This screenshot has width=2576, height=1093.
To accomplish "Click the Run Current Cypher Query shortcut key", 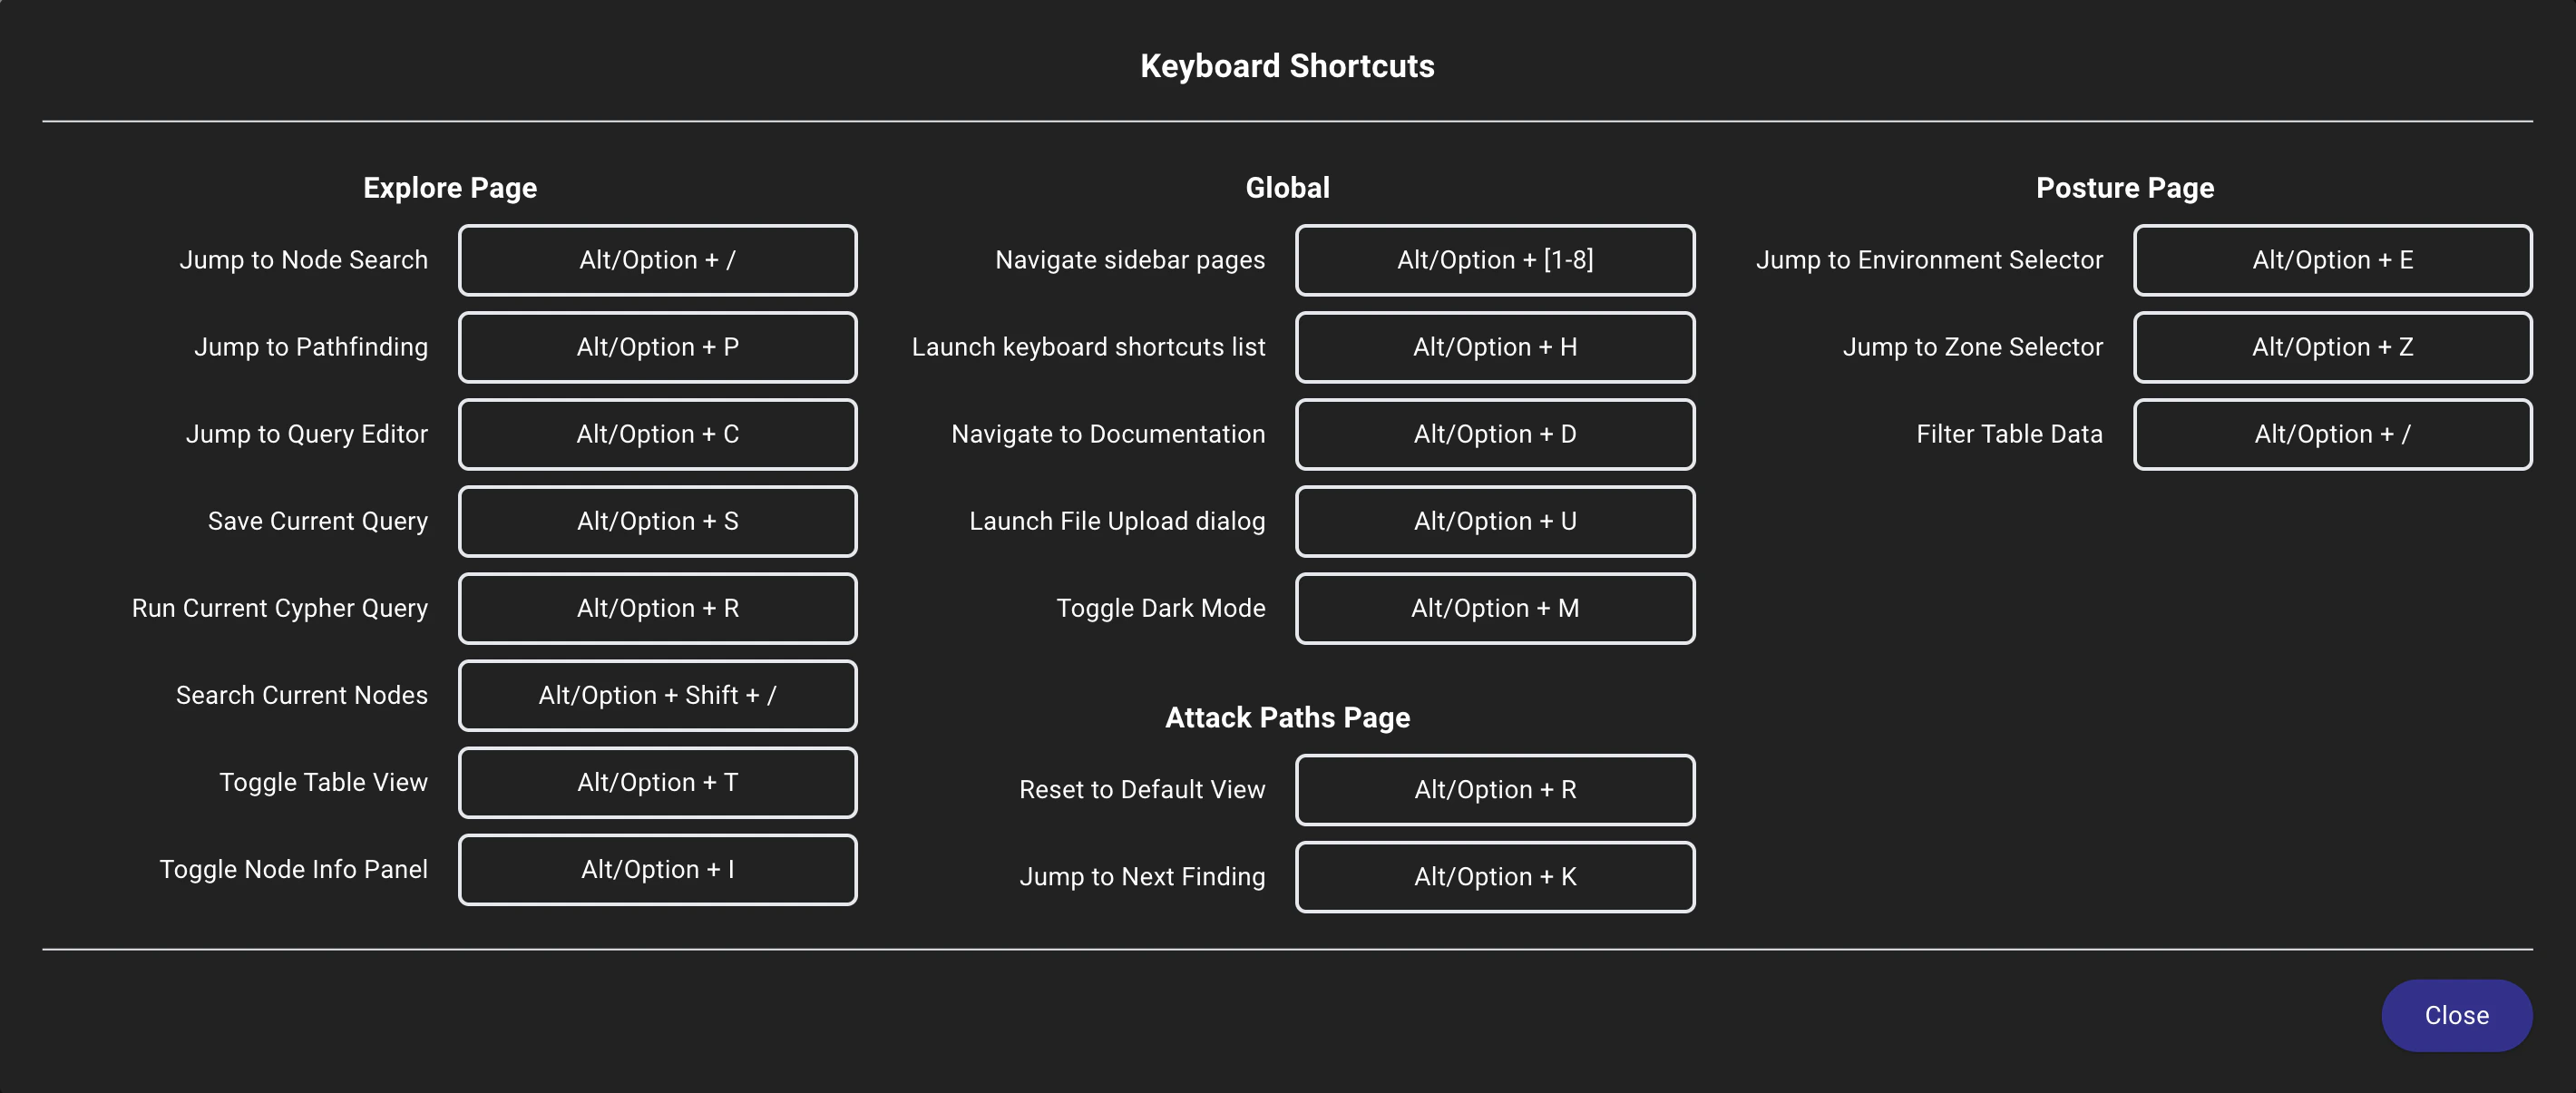I will (x=657, y=608).
